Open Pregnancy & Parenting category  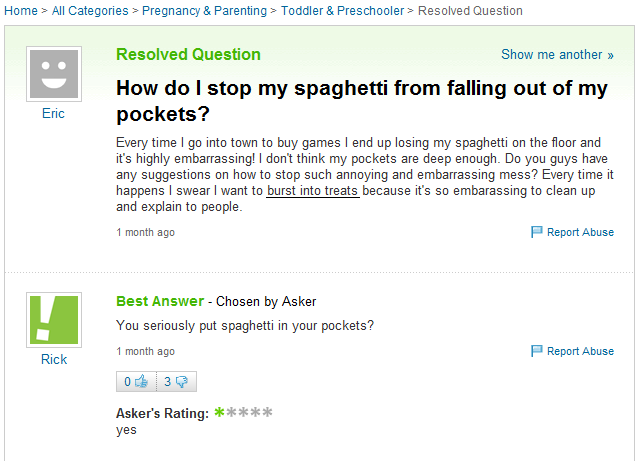(204, 11)
